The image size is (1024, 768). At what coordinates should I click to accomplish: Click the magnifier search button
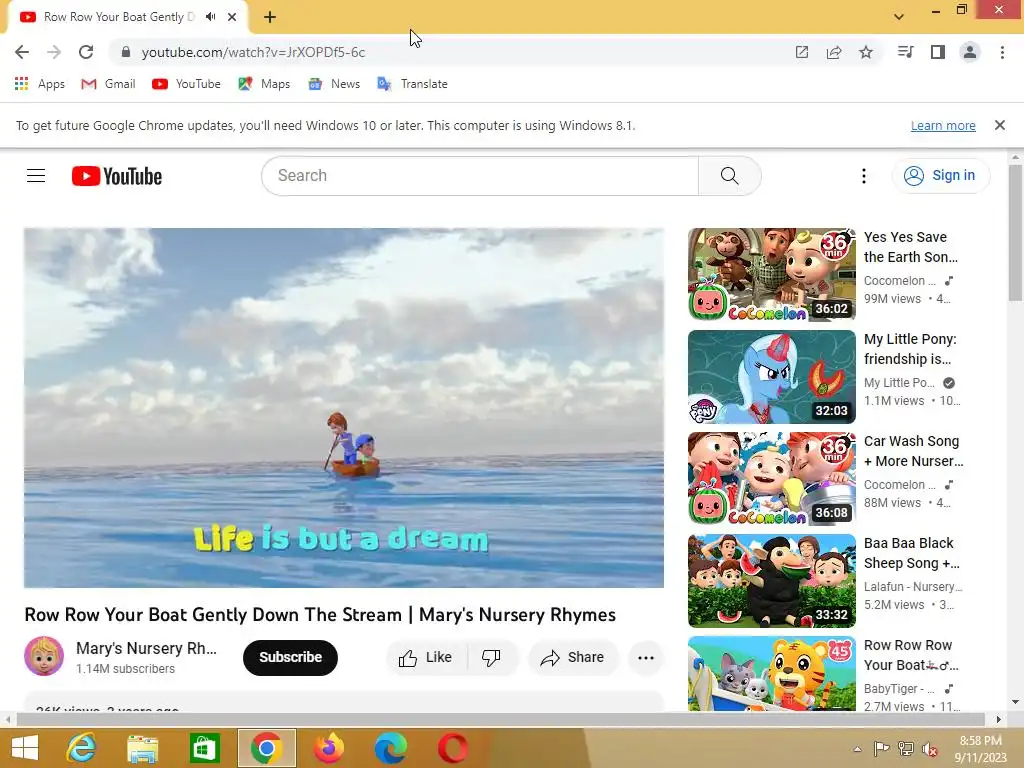coord(729,176)
